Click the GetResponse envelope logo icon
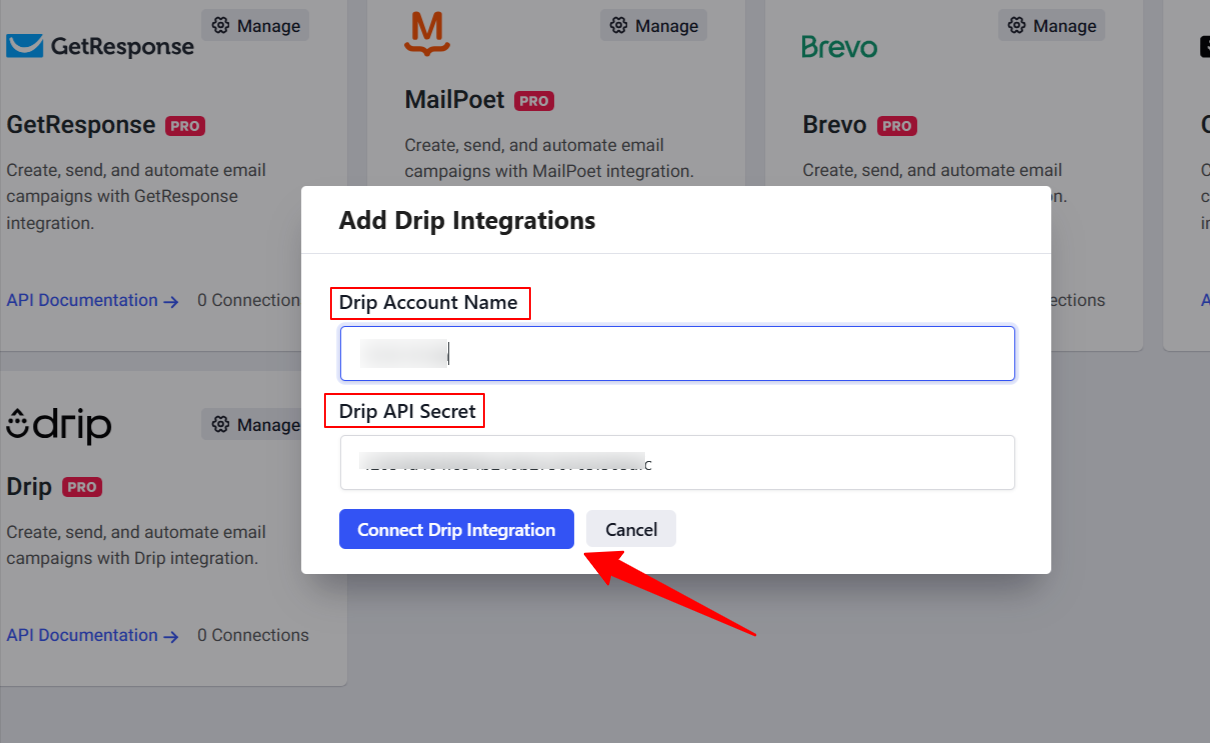This screenshot has height=743, width=1210. point(22,44)
